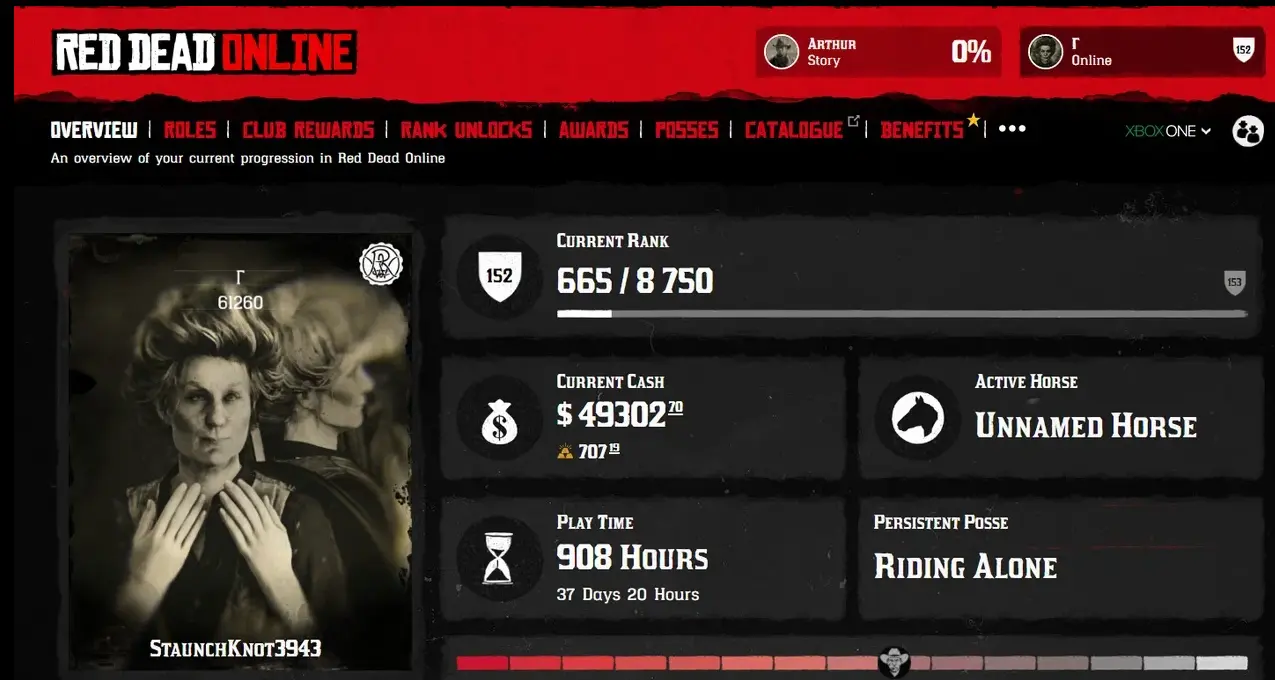The width and height of the screenshot is (1275, 680).
Task: Click the Arthur story avatar icon
Action: tap(782, 52)
